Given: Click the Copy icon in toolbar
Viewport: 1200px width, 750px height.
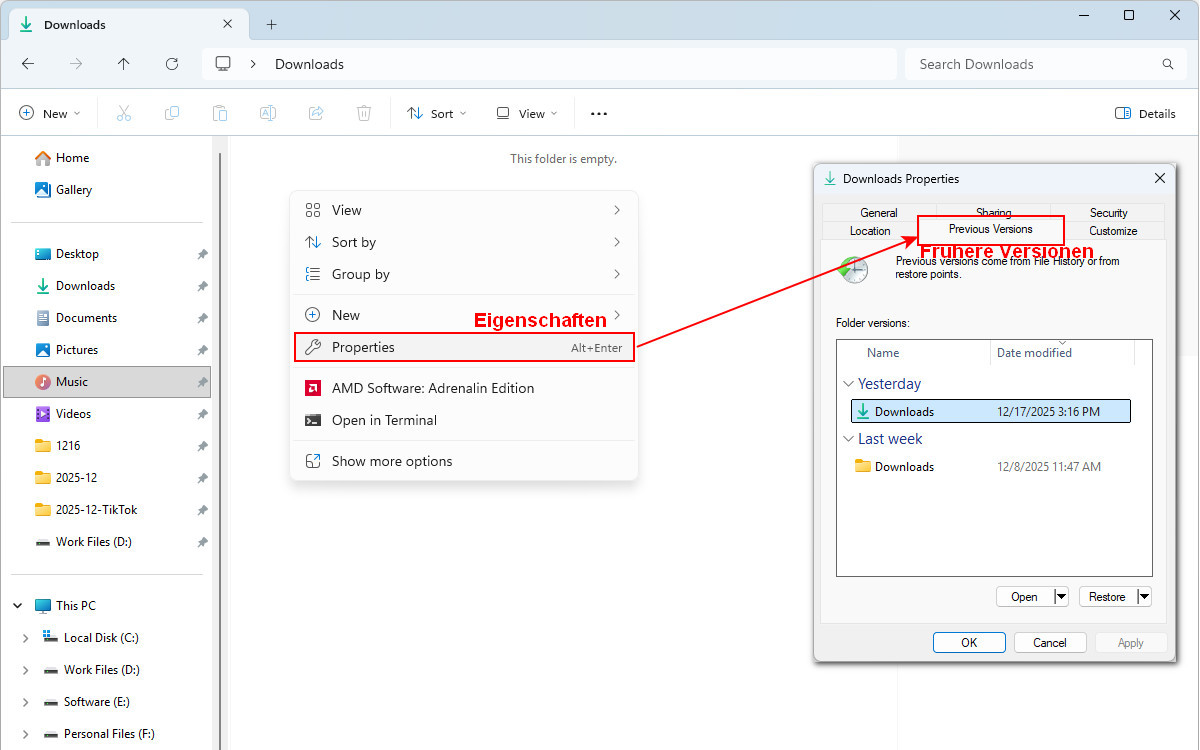Looking at the screenshot, I should coord(172,114).
